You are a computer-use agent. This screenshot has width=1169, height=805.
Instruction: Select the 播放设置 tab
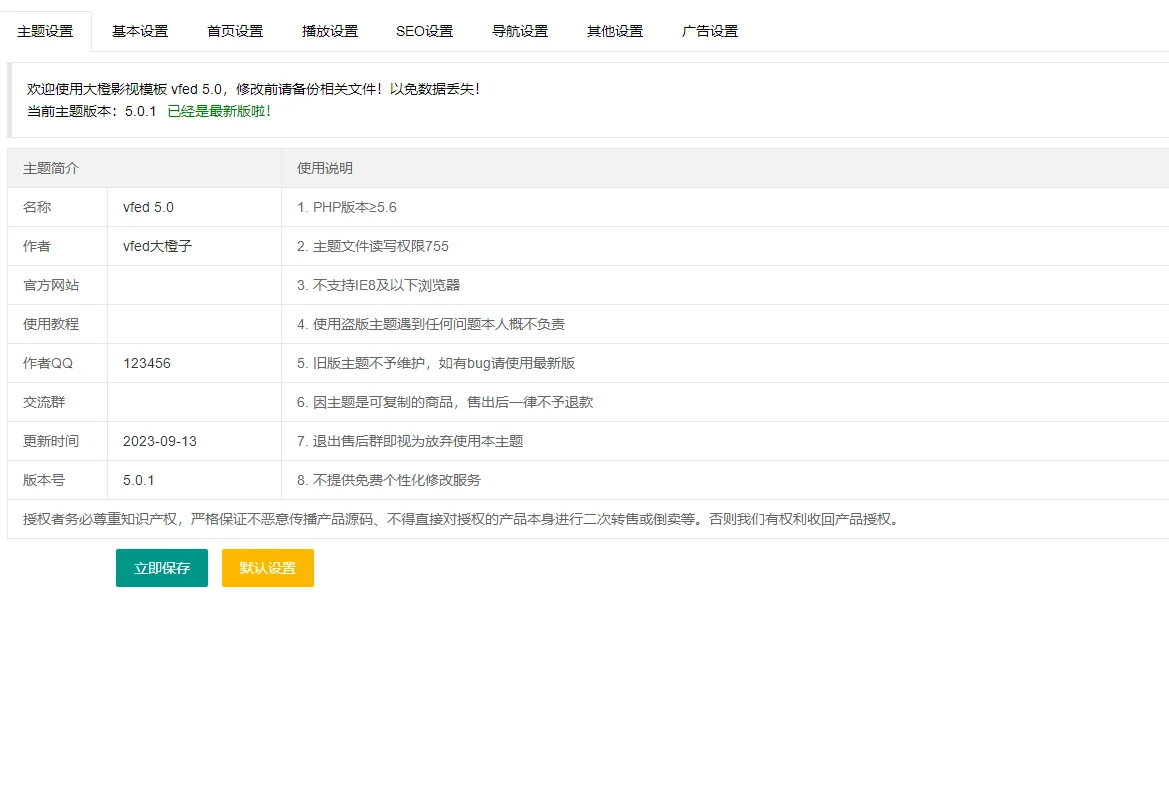point(329,31)
